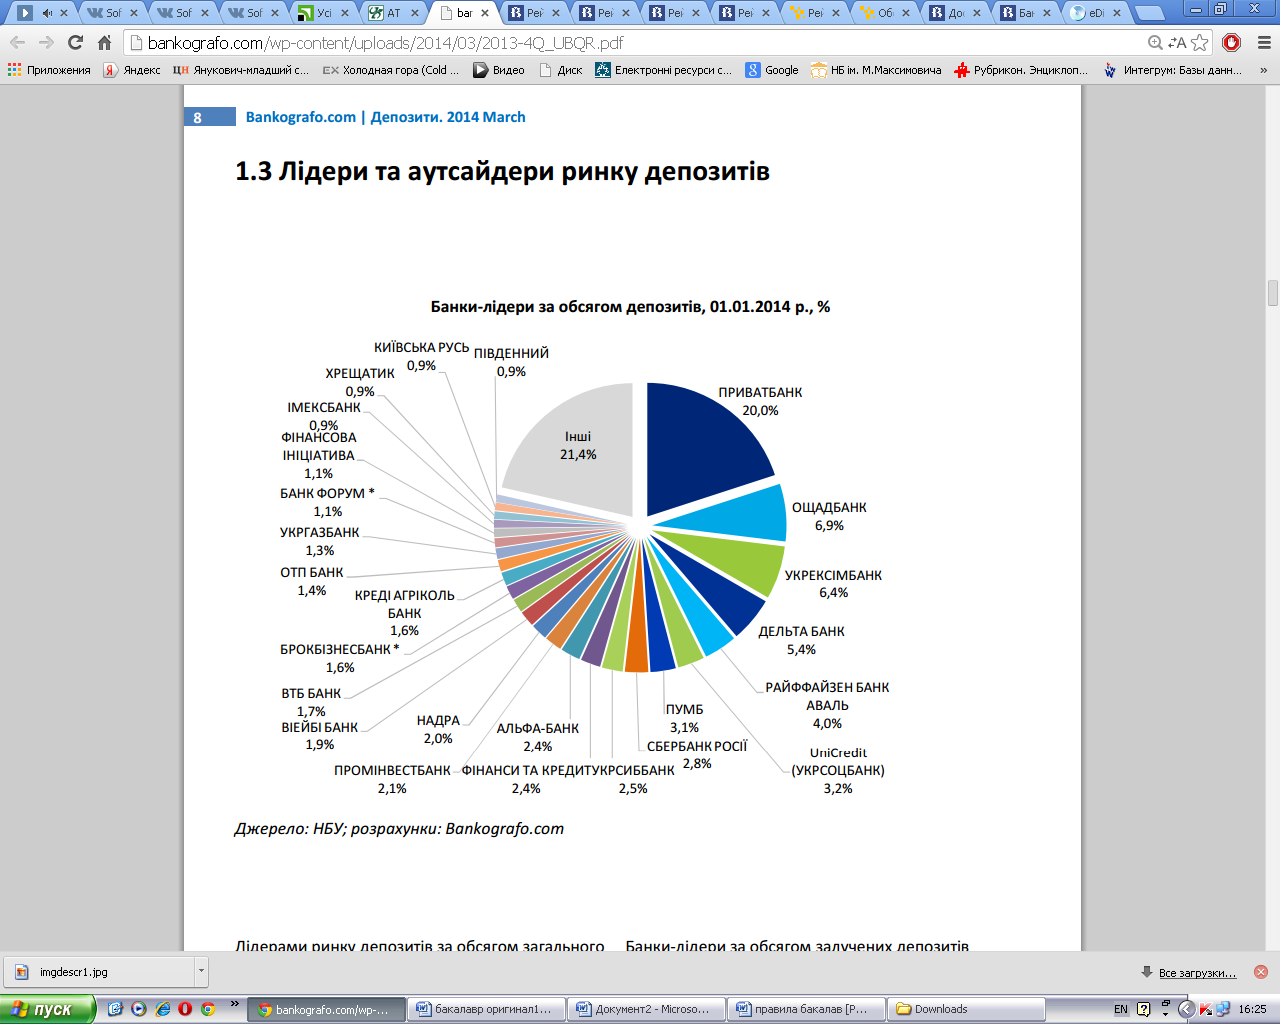Open help question mark tray icon

click(x=1144, y=1009)
